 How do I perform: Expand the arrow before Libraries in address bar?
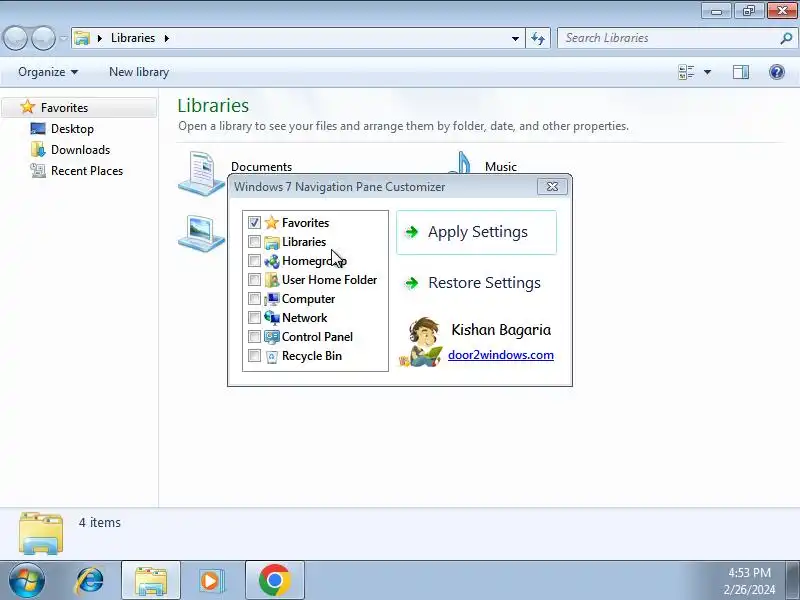[100, 38]
